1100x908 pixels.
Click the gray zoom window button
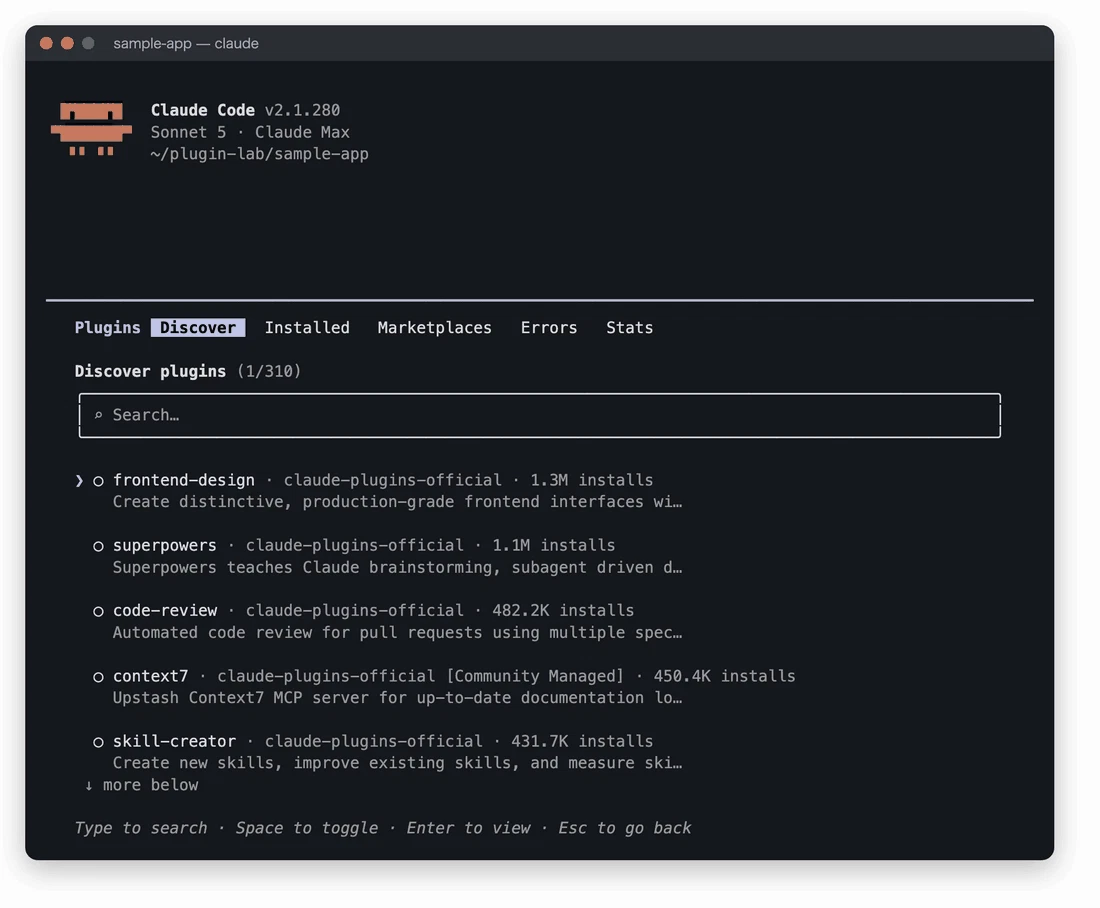click(88, 44)
